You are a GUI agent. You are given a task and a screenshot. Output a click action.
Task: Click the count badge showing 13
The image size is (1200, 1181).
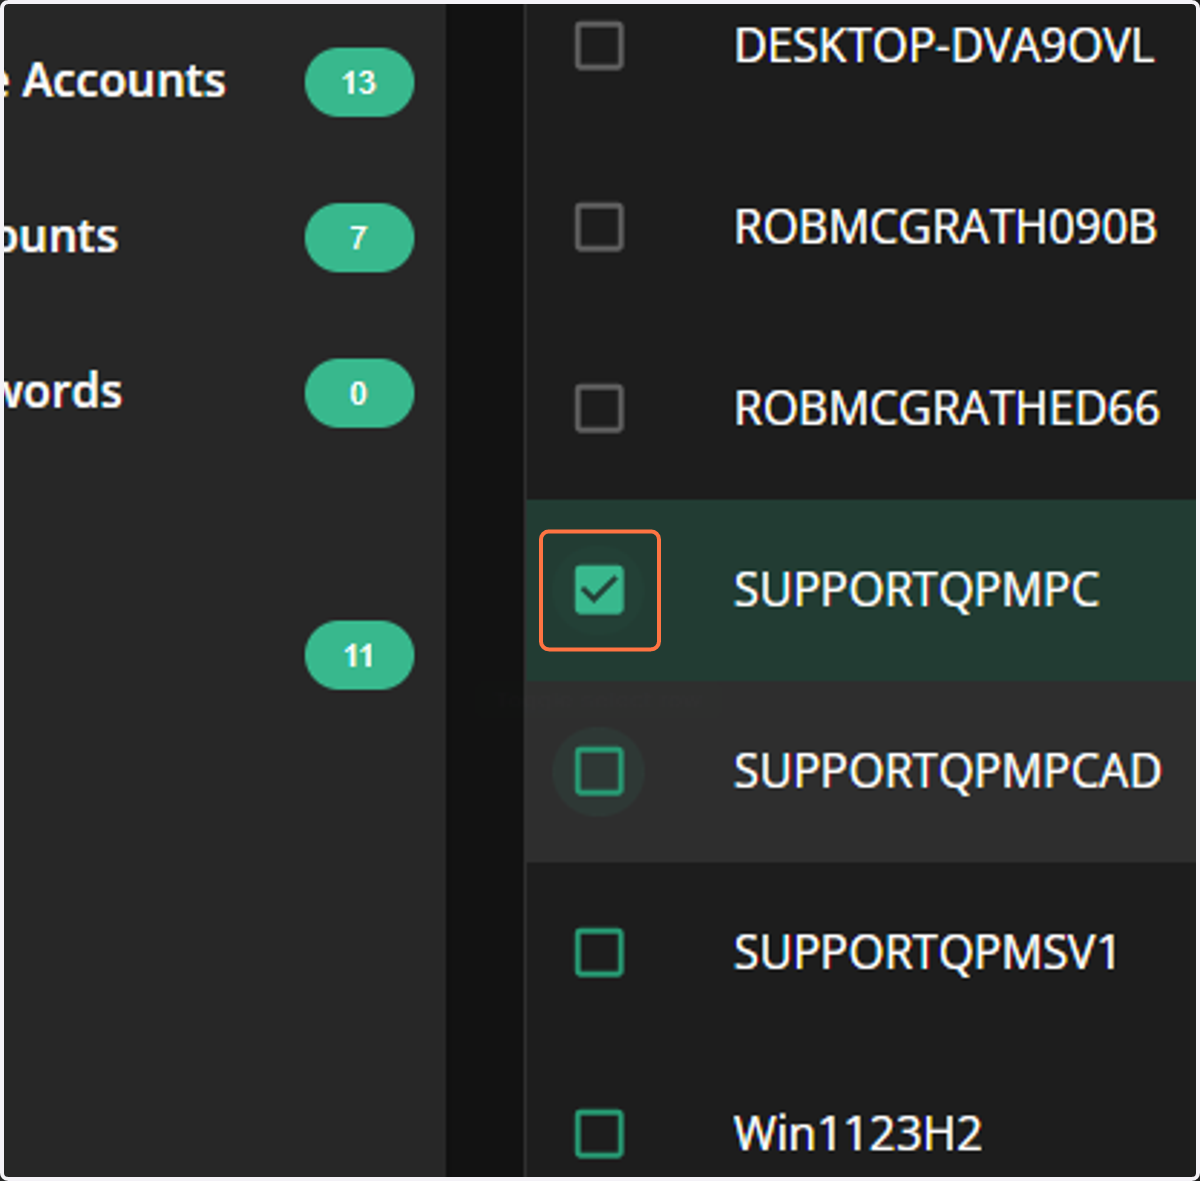(359, 82)
